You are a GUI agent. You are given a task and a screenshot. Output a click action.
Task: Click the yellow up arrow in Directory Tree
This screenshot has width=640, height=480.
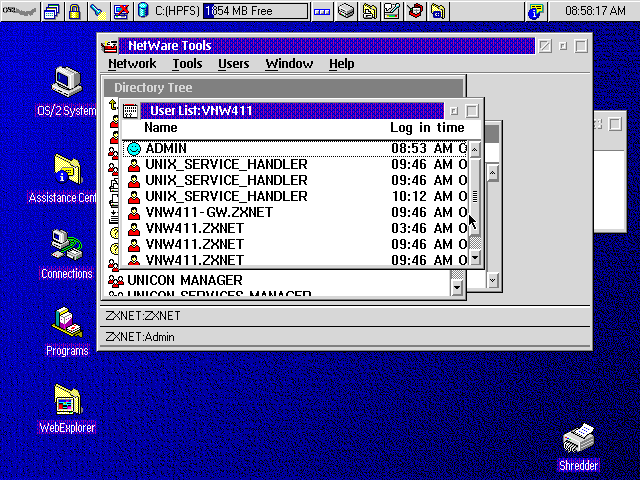pyautogui.click(x=113, y=105)
